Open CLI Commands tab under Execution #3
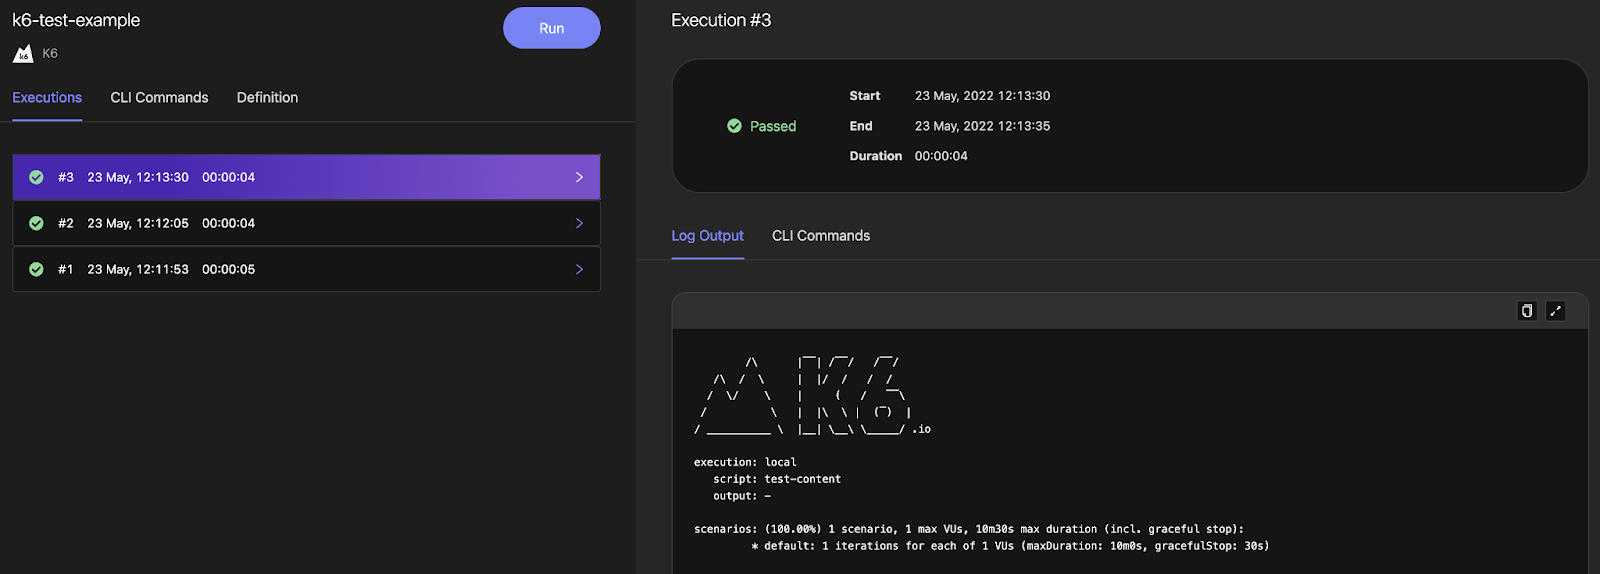Image resolution: width=1600 pixels, height=574 pixels. [821, 236]
